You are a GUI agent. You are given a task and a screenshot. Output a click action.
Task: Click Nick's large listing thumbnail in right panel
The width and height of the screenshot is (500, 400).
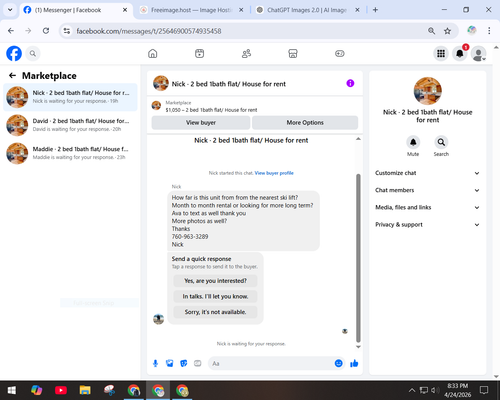tap(428, 91)
